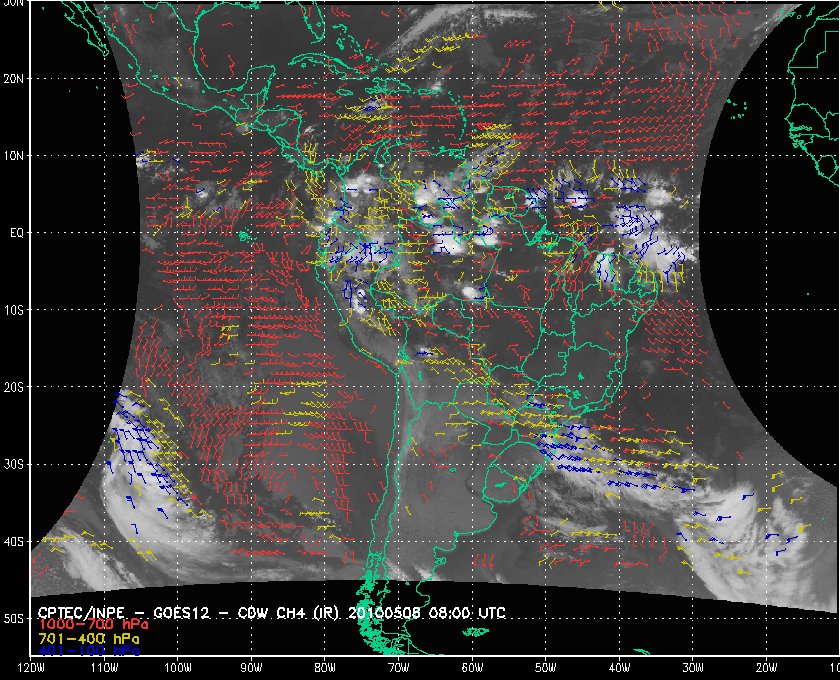Select the '100W' longitude label
Screen dimensions: 840x680
177,668
